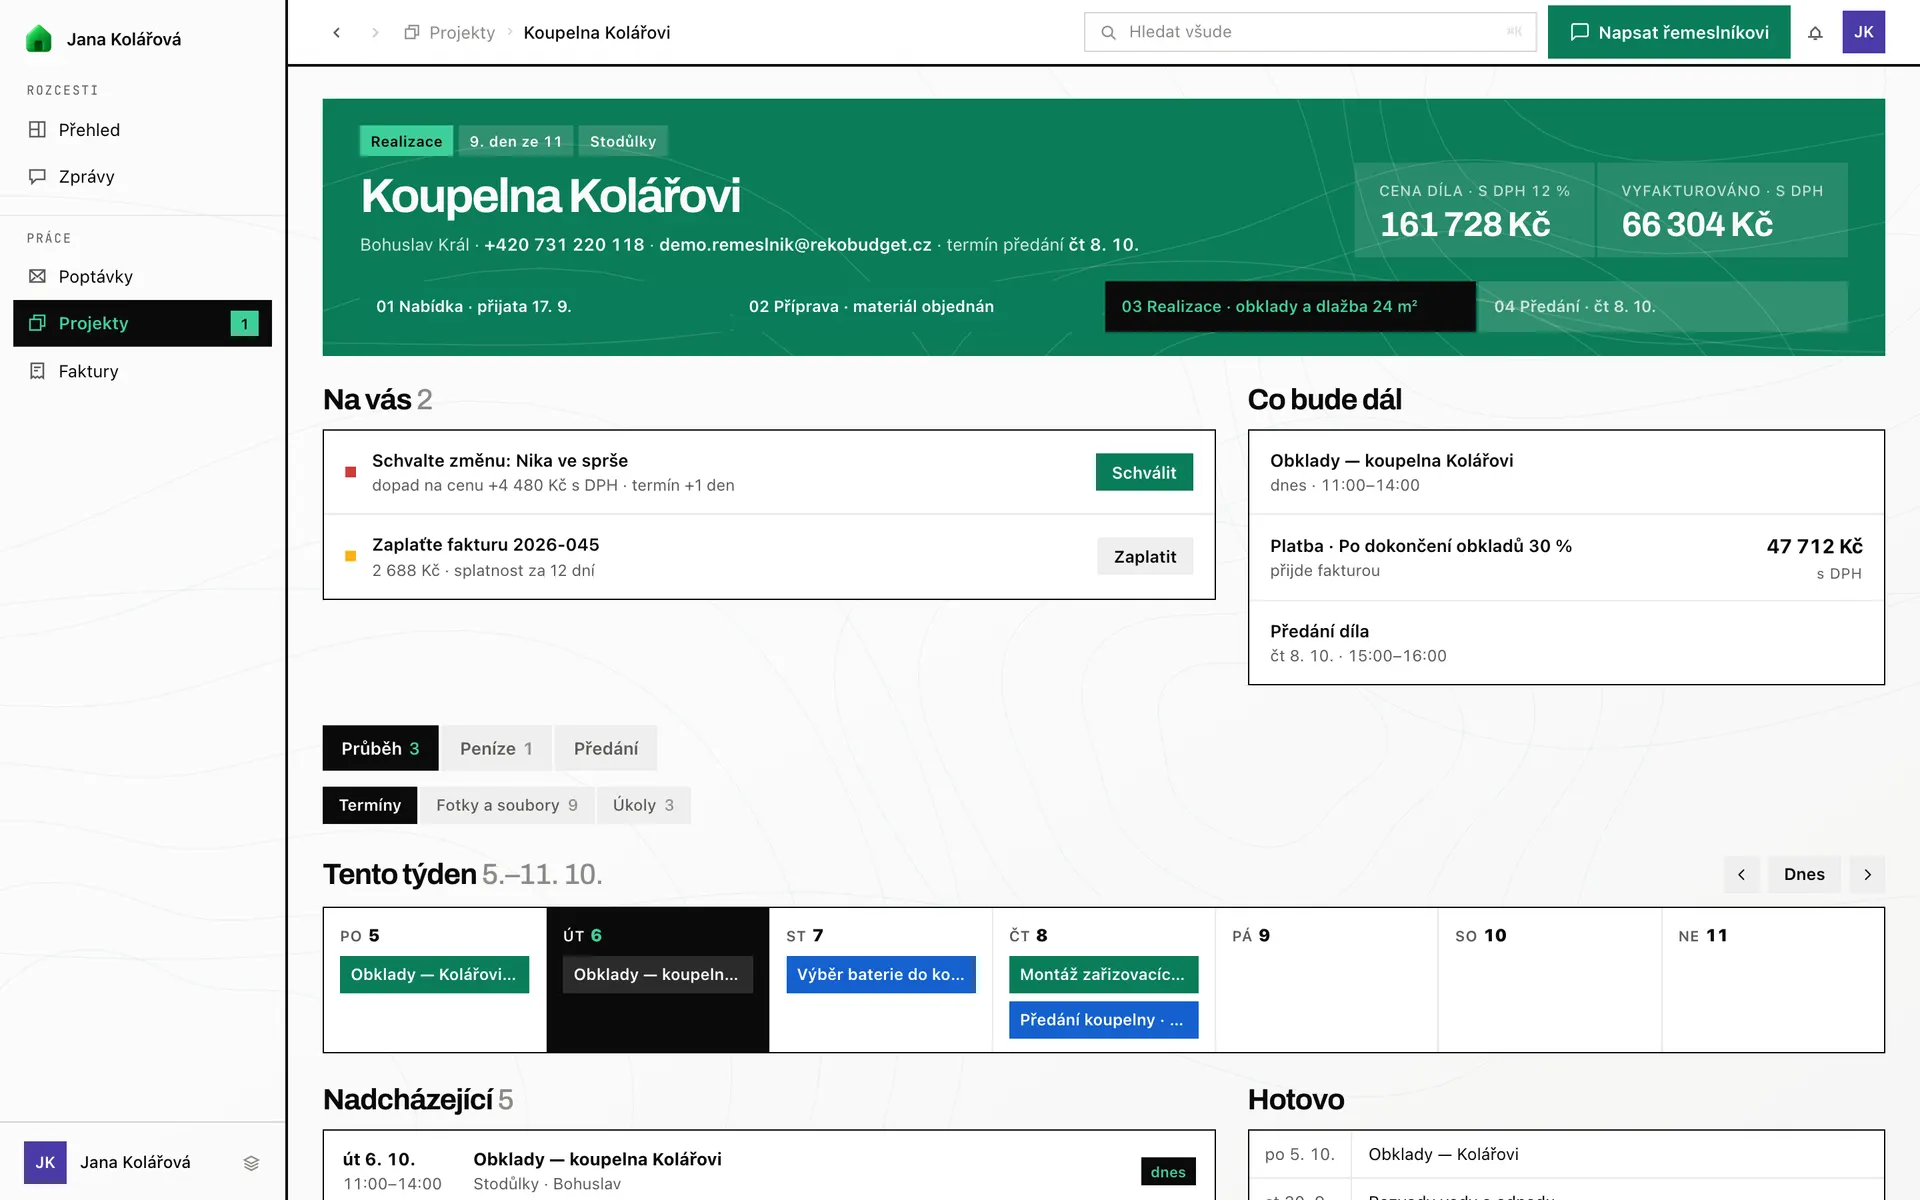
Task: Jump to Dnes in calendar
Action: coord(1804,874)
